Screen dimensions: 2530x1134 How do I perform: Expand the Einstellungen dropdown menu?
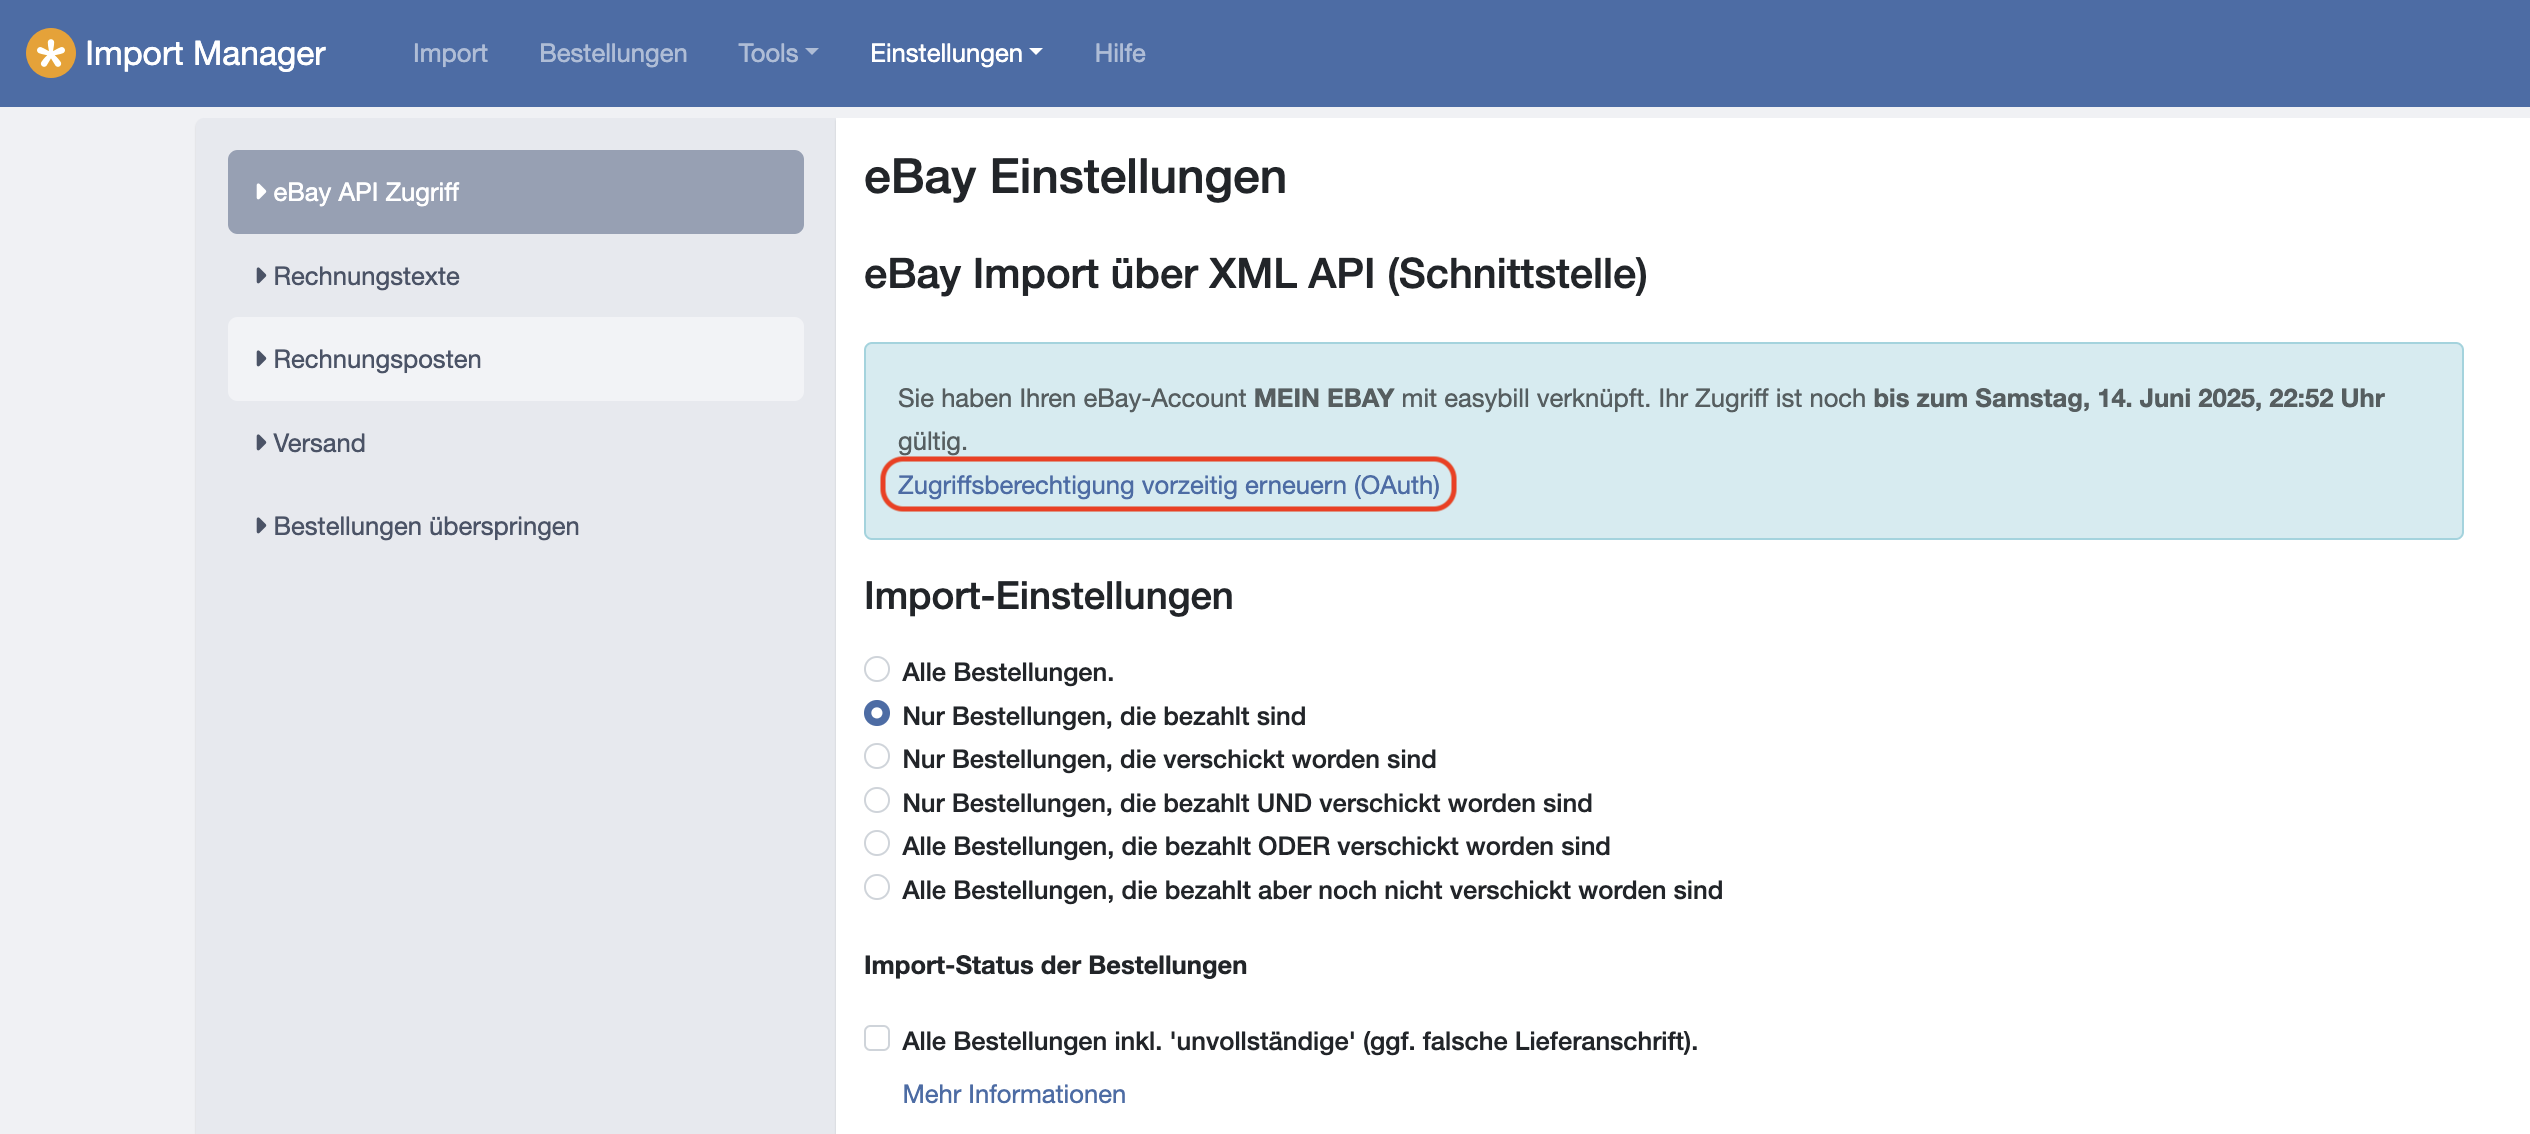point(955,53)
